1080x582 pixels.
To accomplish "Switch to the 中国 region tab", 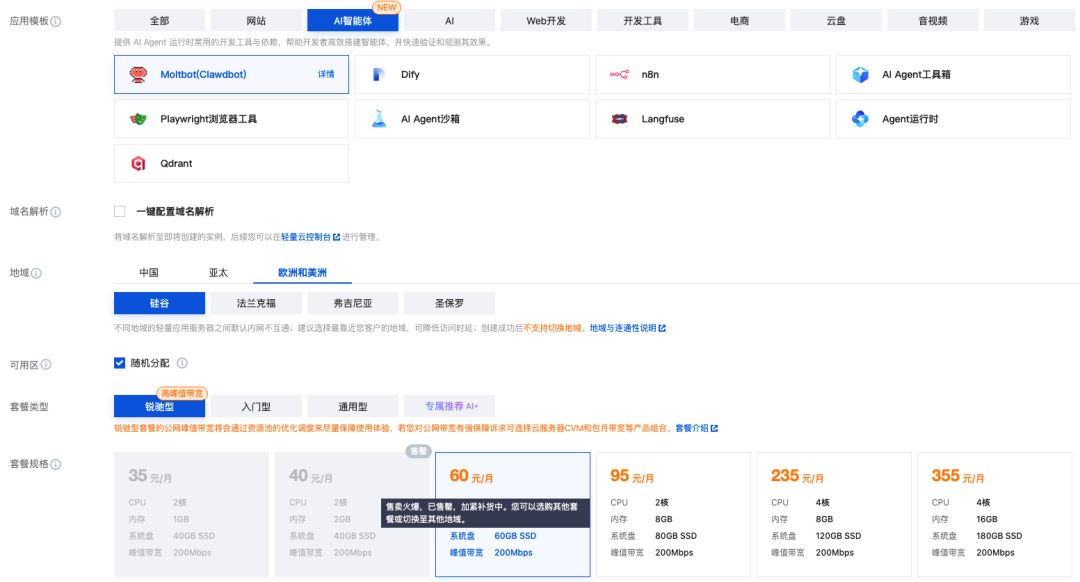I will 149,273.
